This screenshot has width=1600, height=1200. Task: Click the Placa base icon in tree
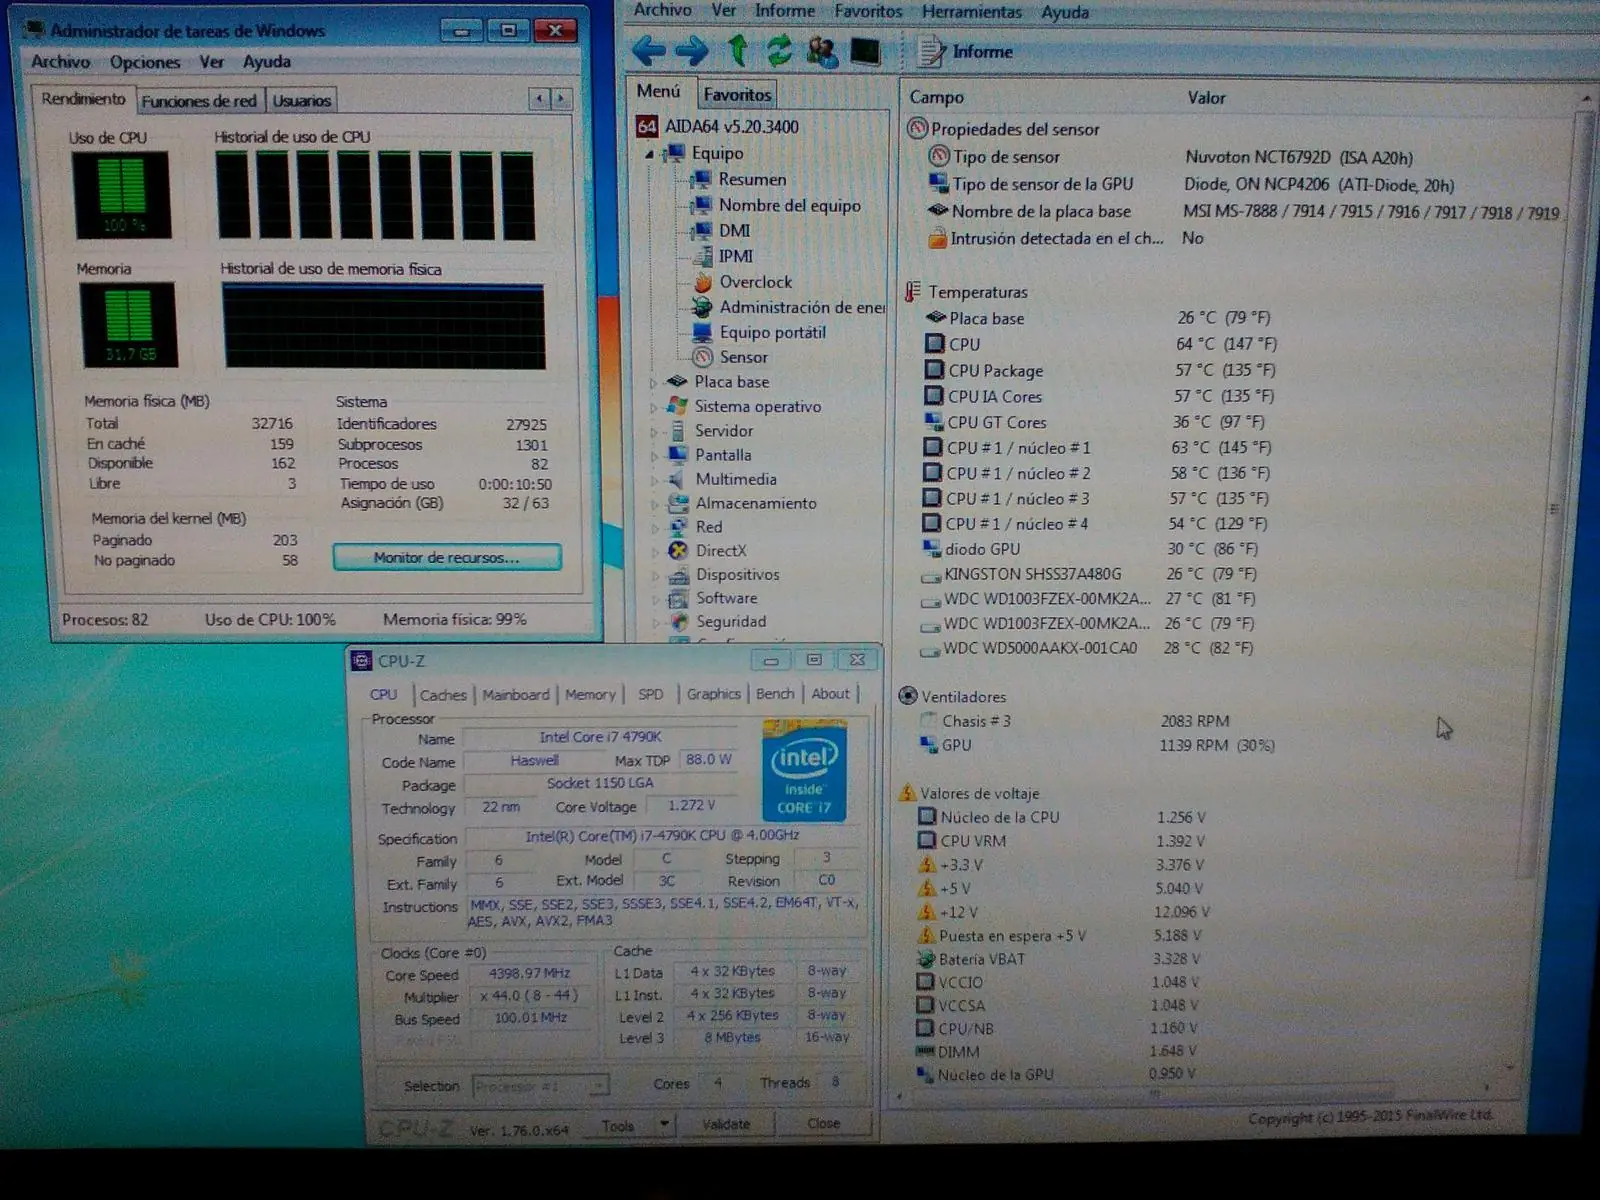[x=678, y=381]
